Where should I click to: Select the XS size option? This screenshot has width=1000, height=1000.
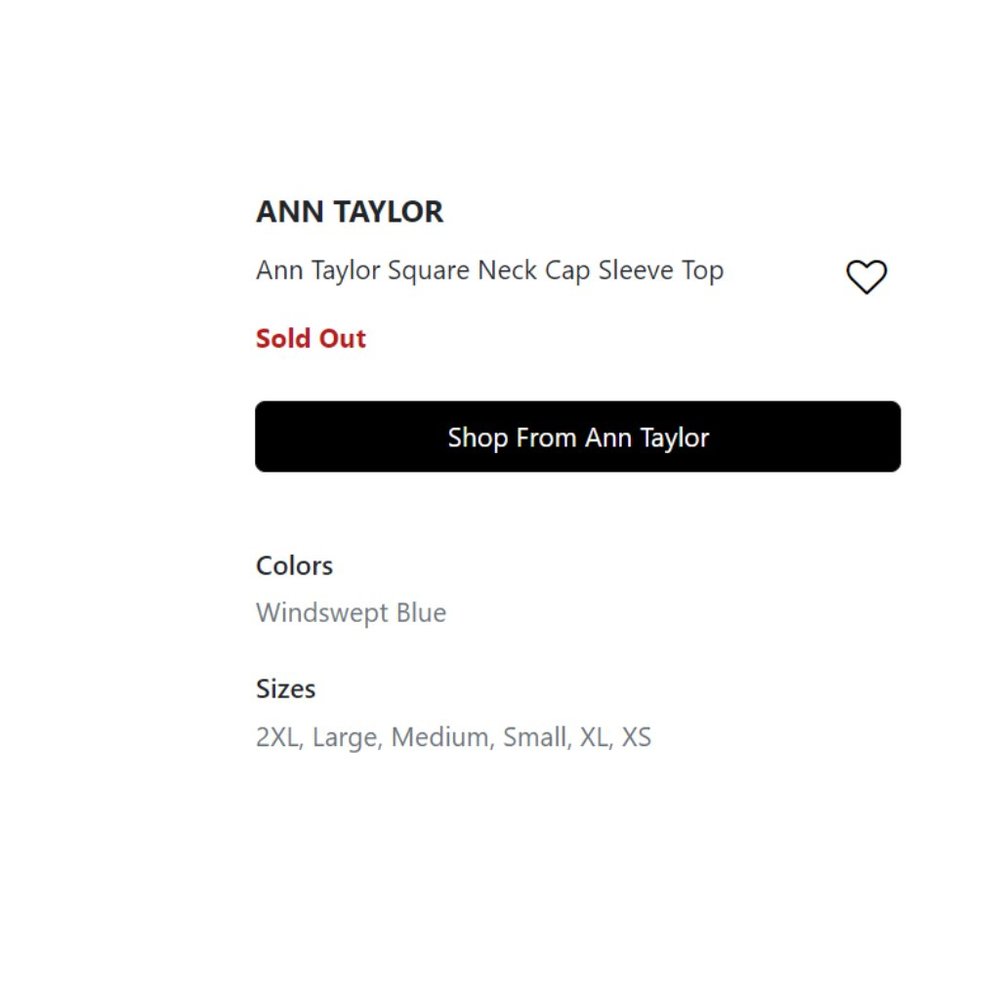(636, 737)
